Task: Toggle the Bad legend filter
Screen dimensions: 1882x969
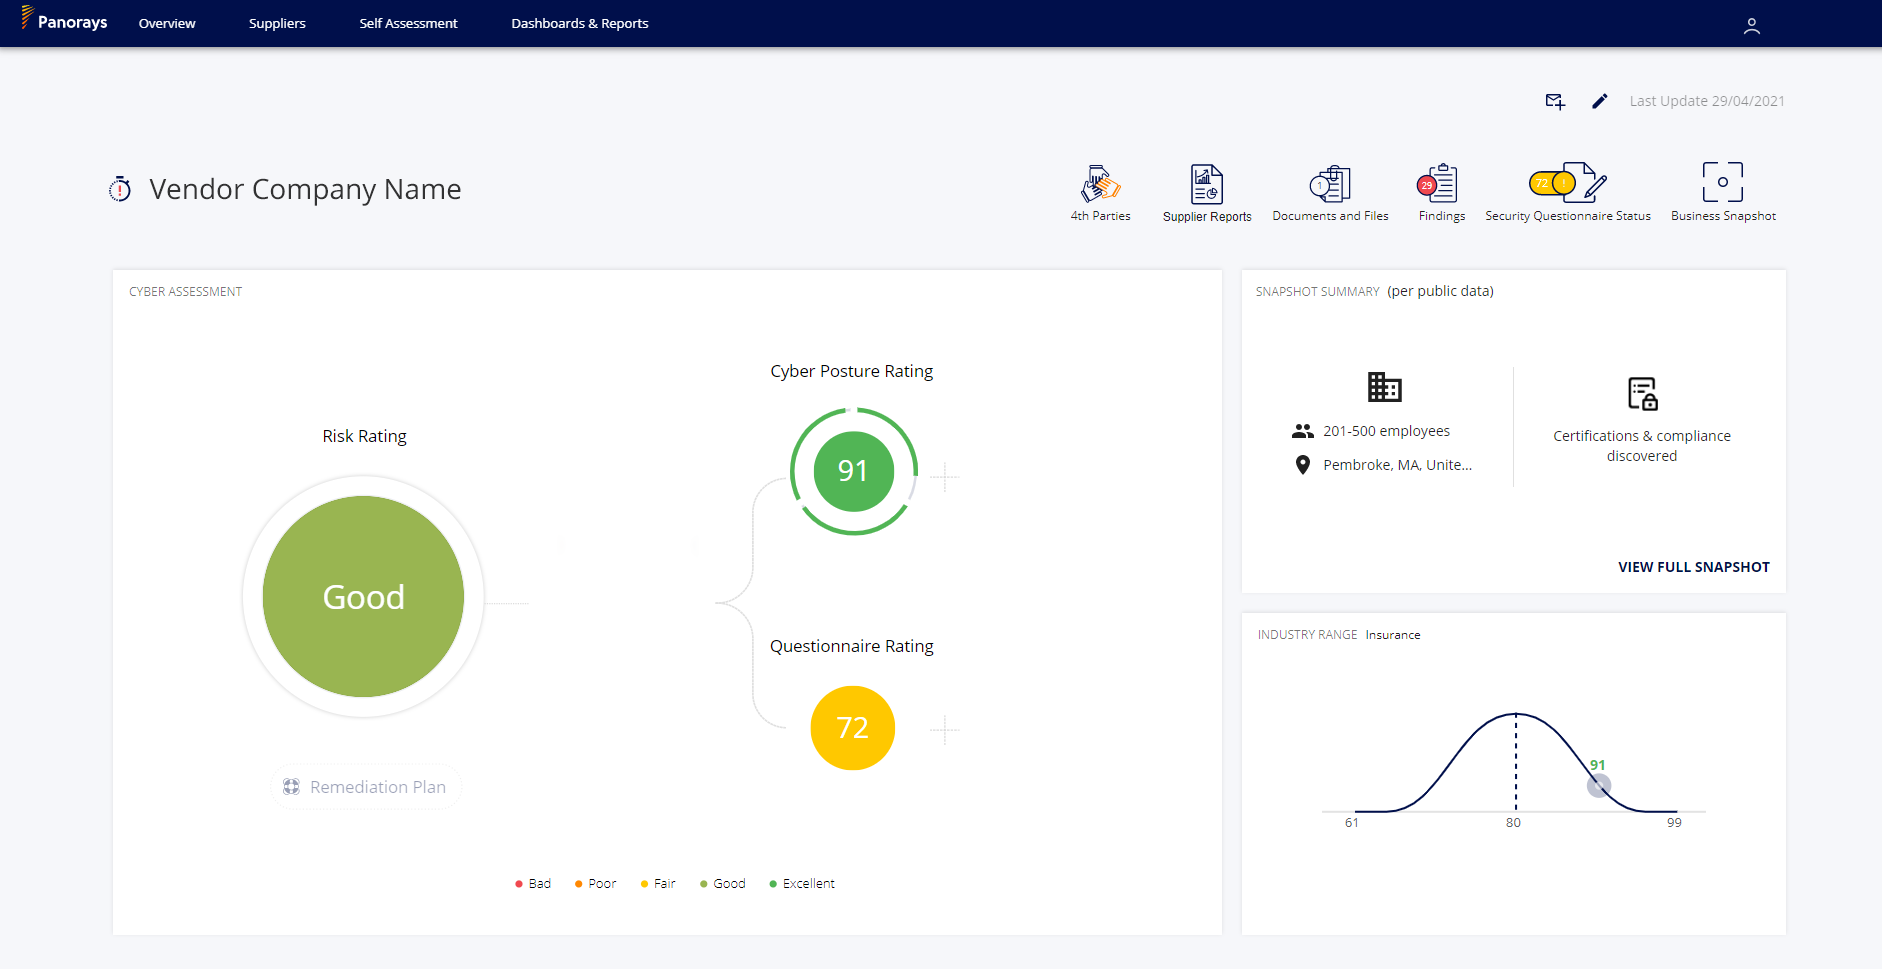Action: tap(533, 883)
